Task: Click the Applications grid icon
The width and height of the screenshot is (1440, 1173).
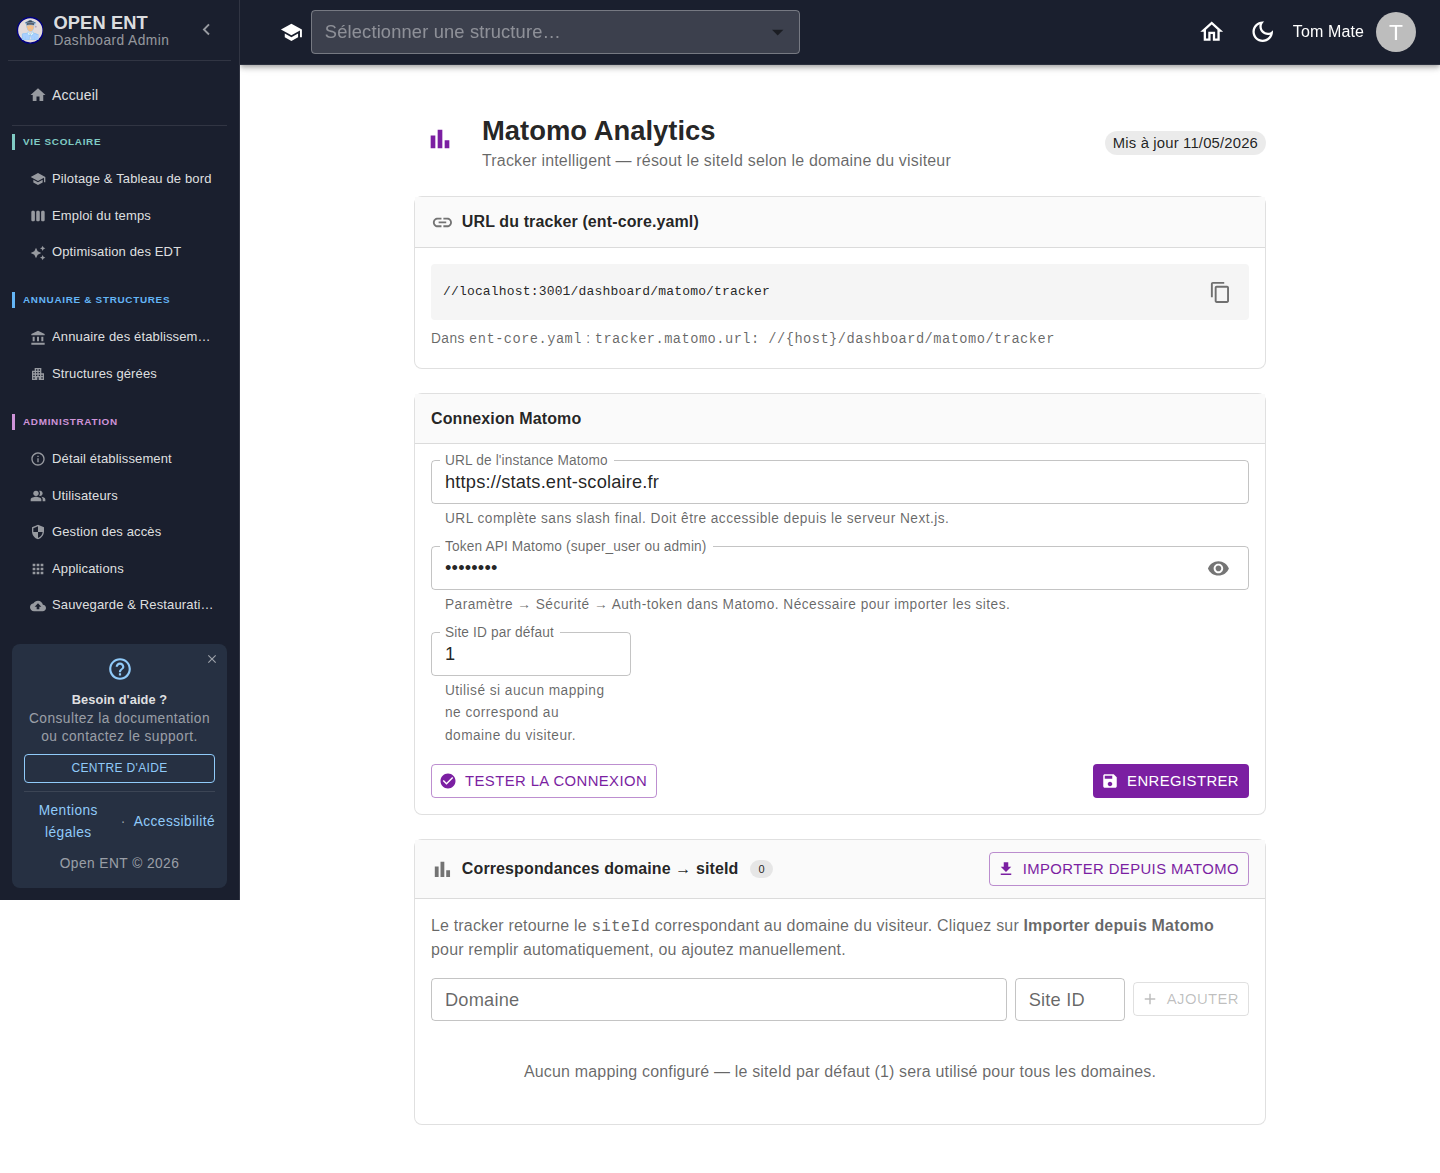Action: (x=38, y=569)
